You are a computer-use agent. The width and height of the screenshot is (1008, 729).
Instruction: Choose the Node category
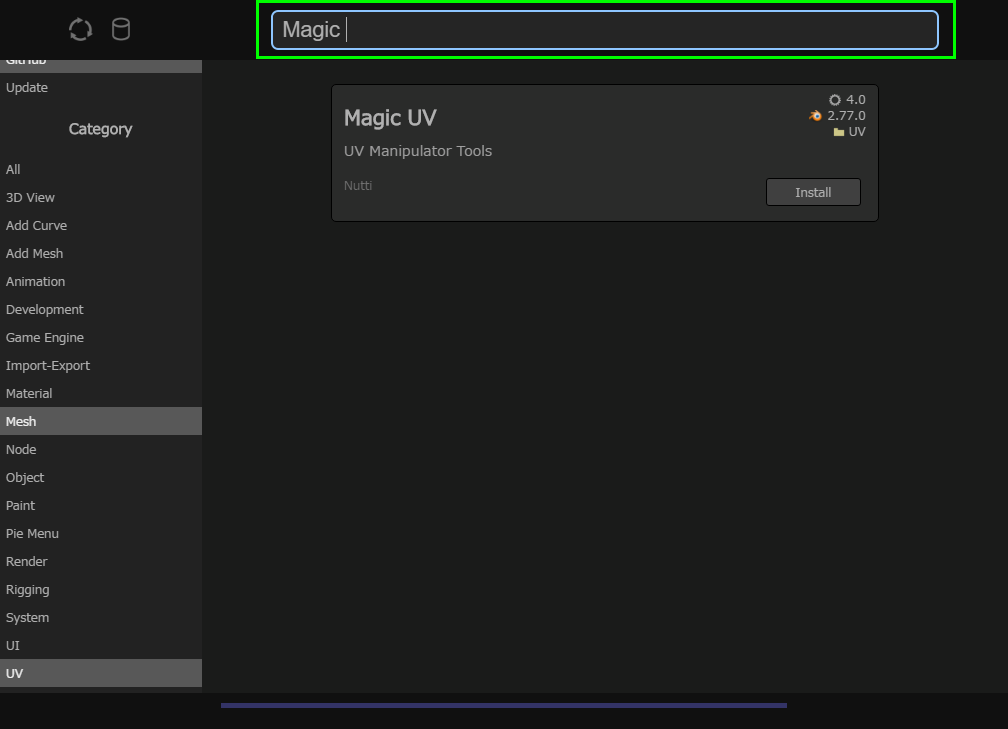101,449
